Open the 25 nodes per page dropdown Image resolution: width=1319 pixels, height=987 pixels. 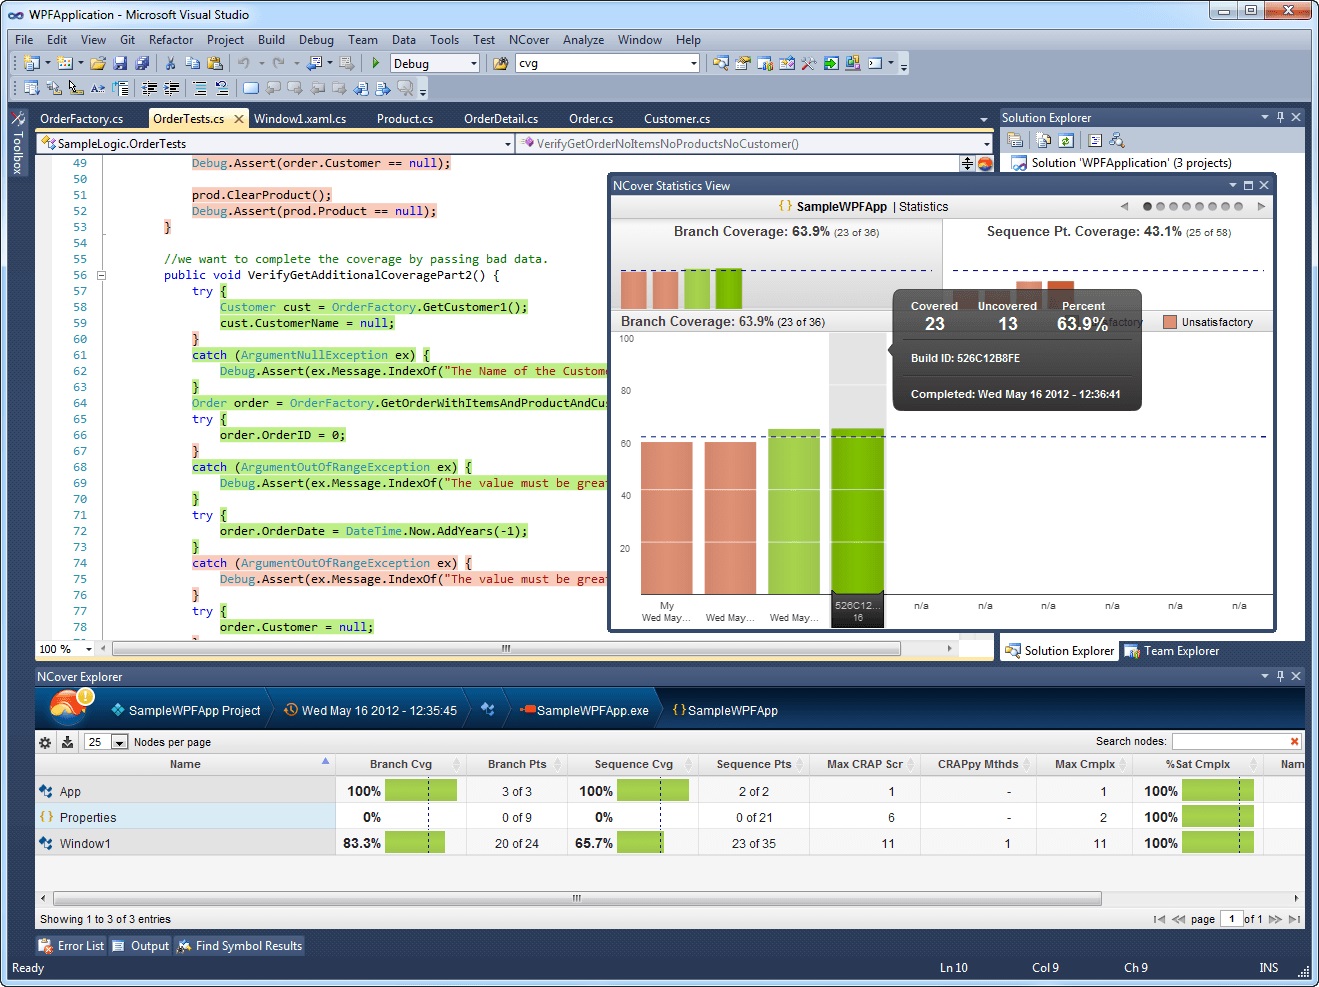119,742
